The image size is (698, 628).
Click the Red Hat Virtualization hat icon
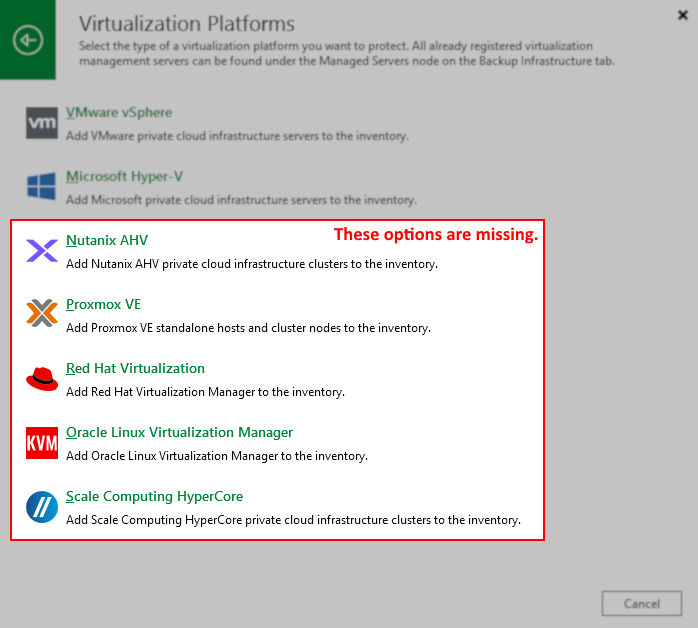click(x=42, y=379)
